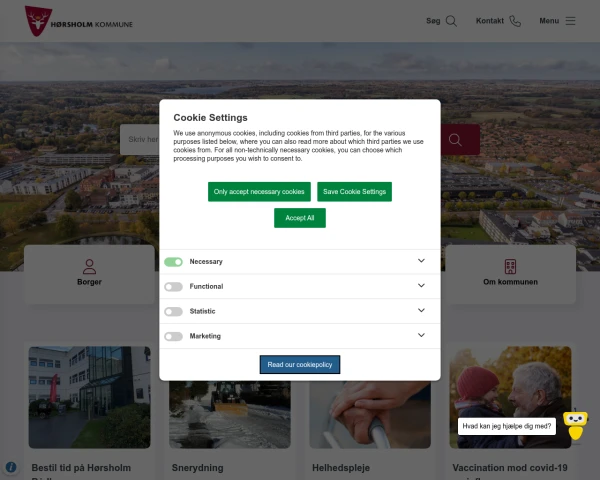The image size is (600, 480).
Task: Expand the Statistic section chevron
Action: (x=421, y=310)
